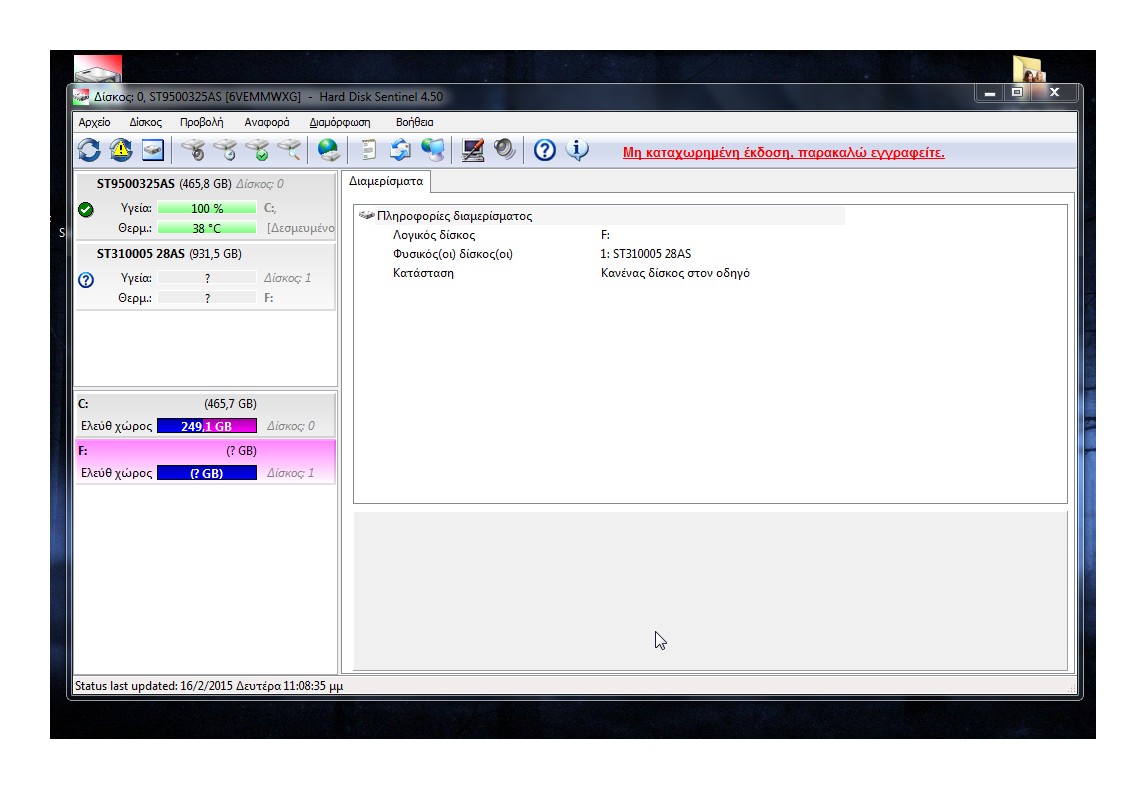Open the computer configuration icon with pen
Screen dimensions: 1146x789
(x=473, y=150)
